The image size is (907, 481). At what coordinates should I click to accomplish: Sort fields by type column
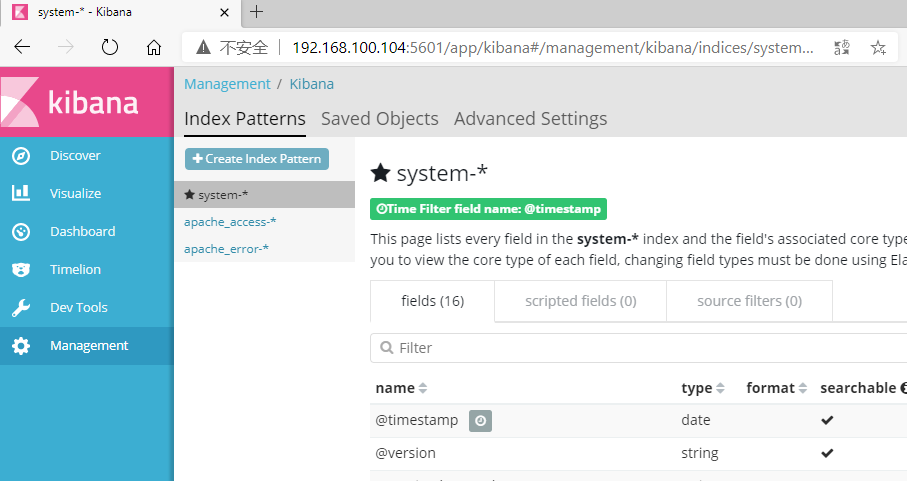[x=703, y=388]
